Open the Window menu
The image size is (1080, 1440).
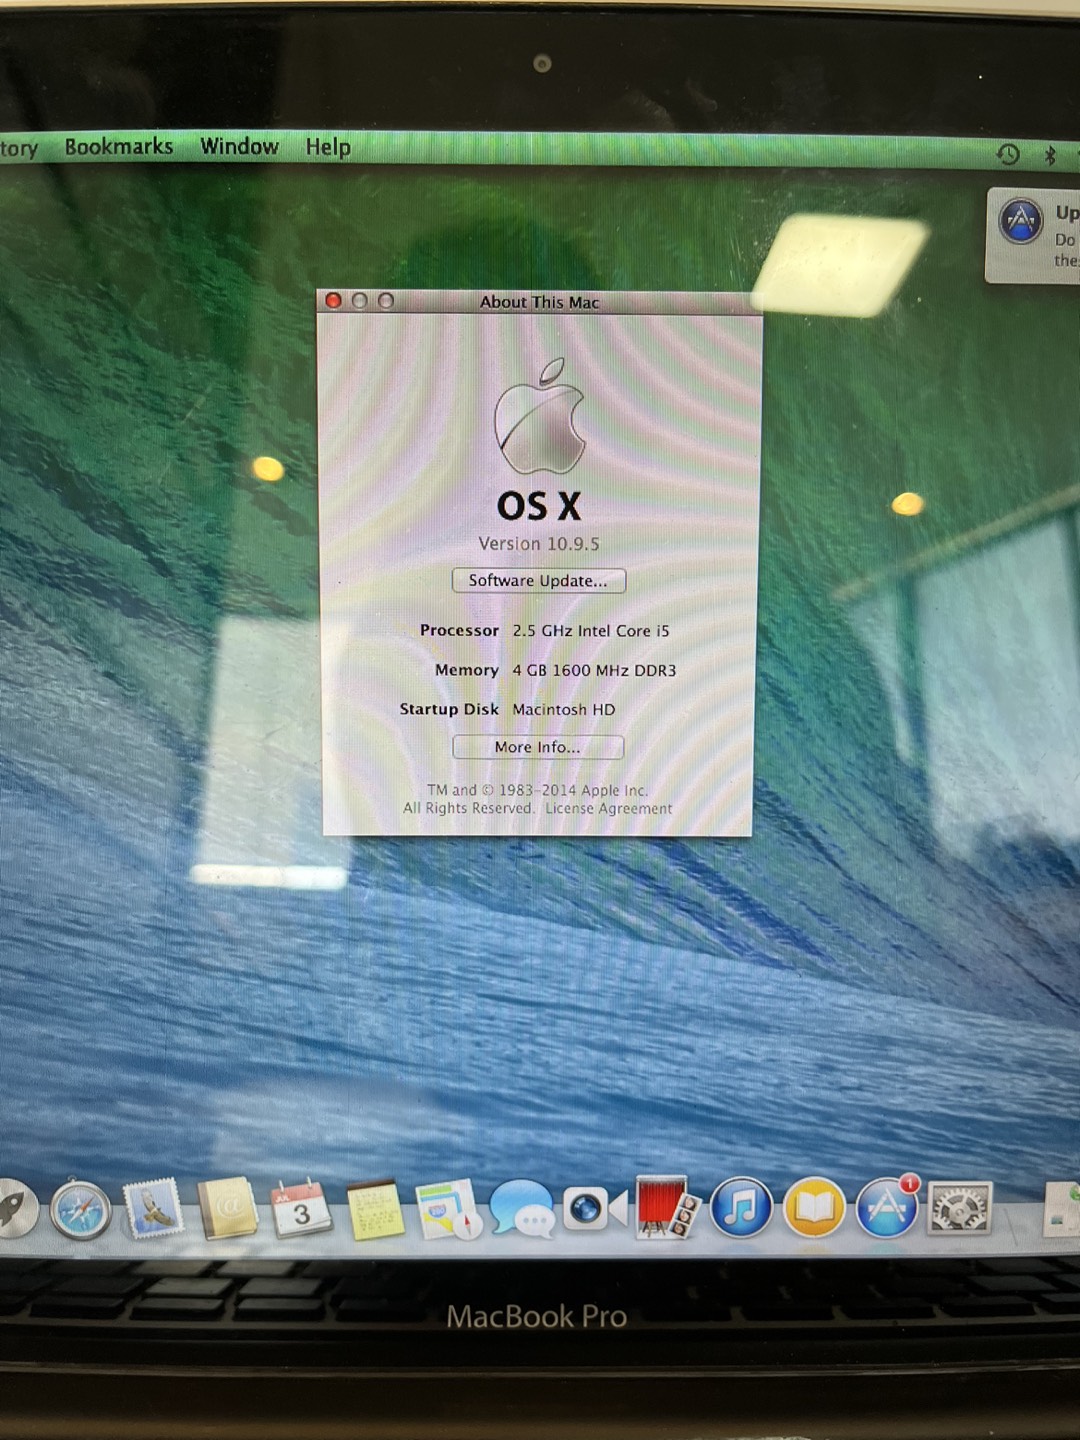pyautogui.click(x=239, y=147)
